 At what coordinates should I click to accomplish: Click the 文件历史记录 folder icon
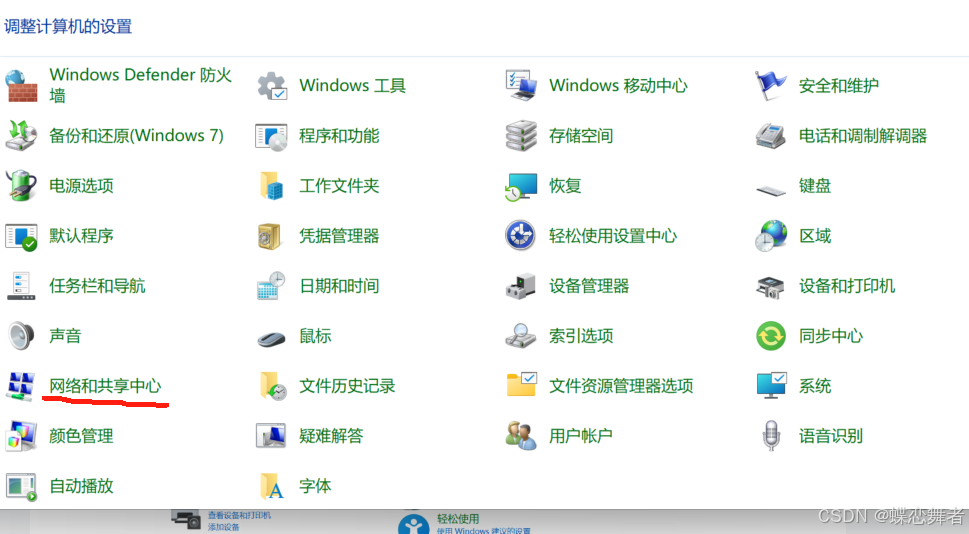274,386
